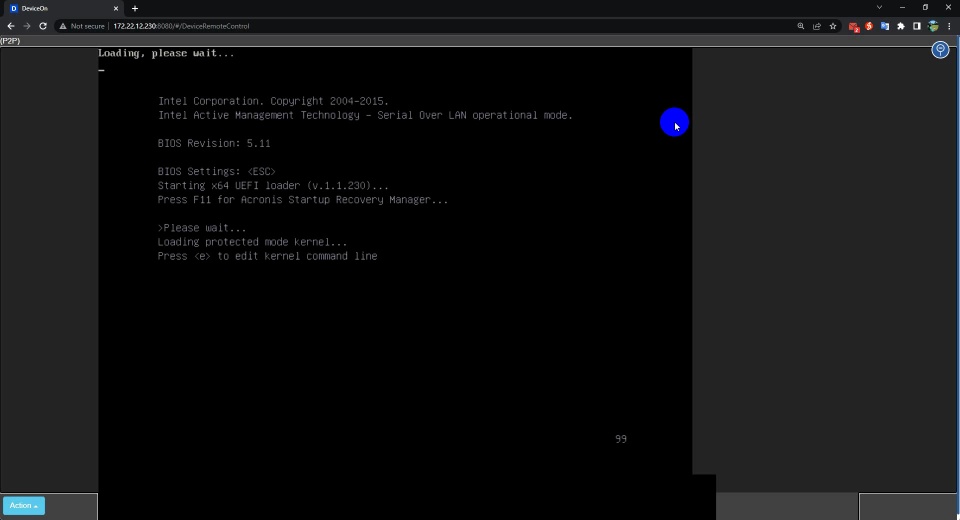
Task: Click the browser forward arrow
Action: tap(26, 26)
